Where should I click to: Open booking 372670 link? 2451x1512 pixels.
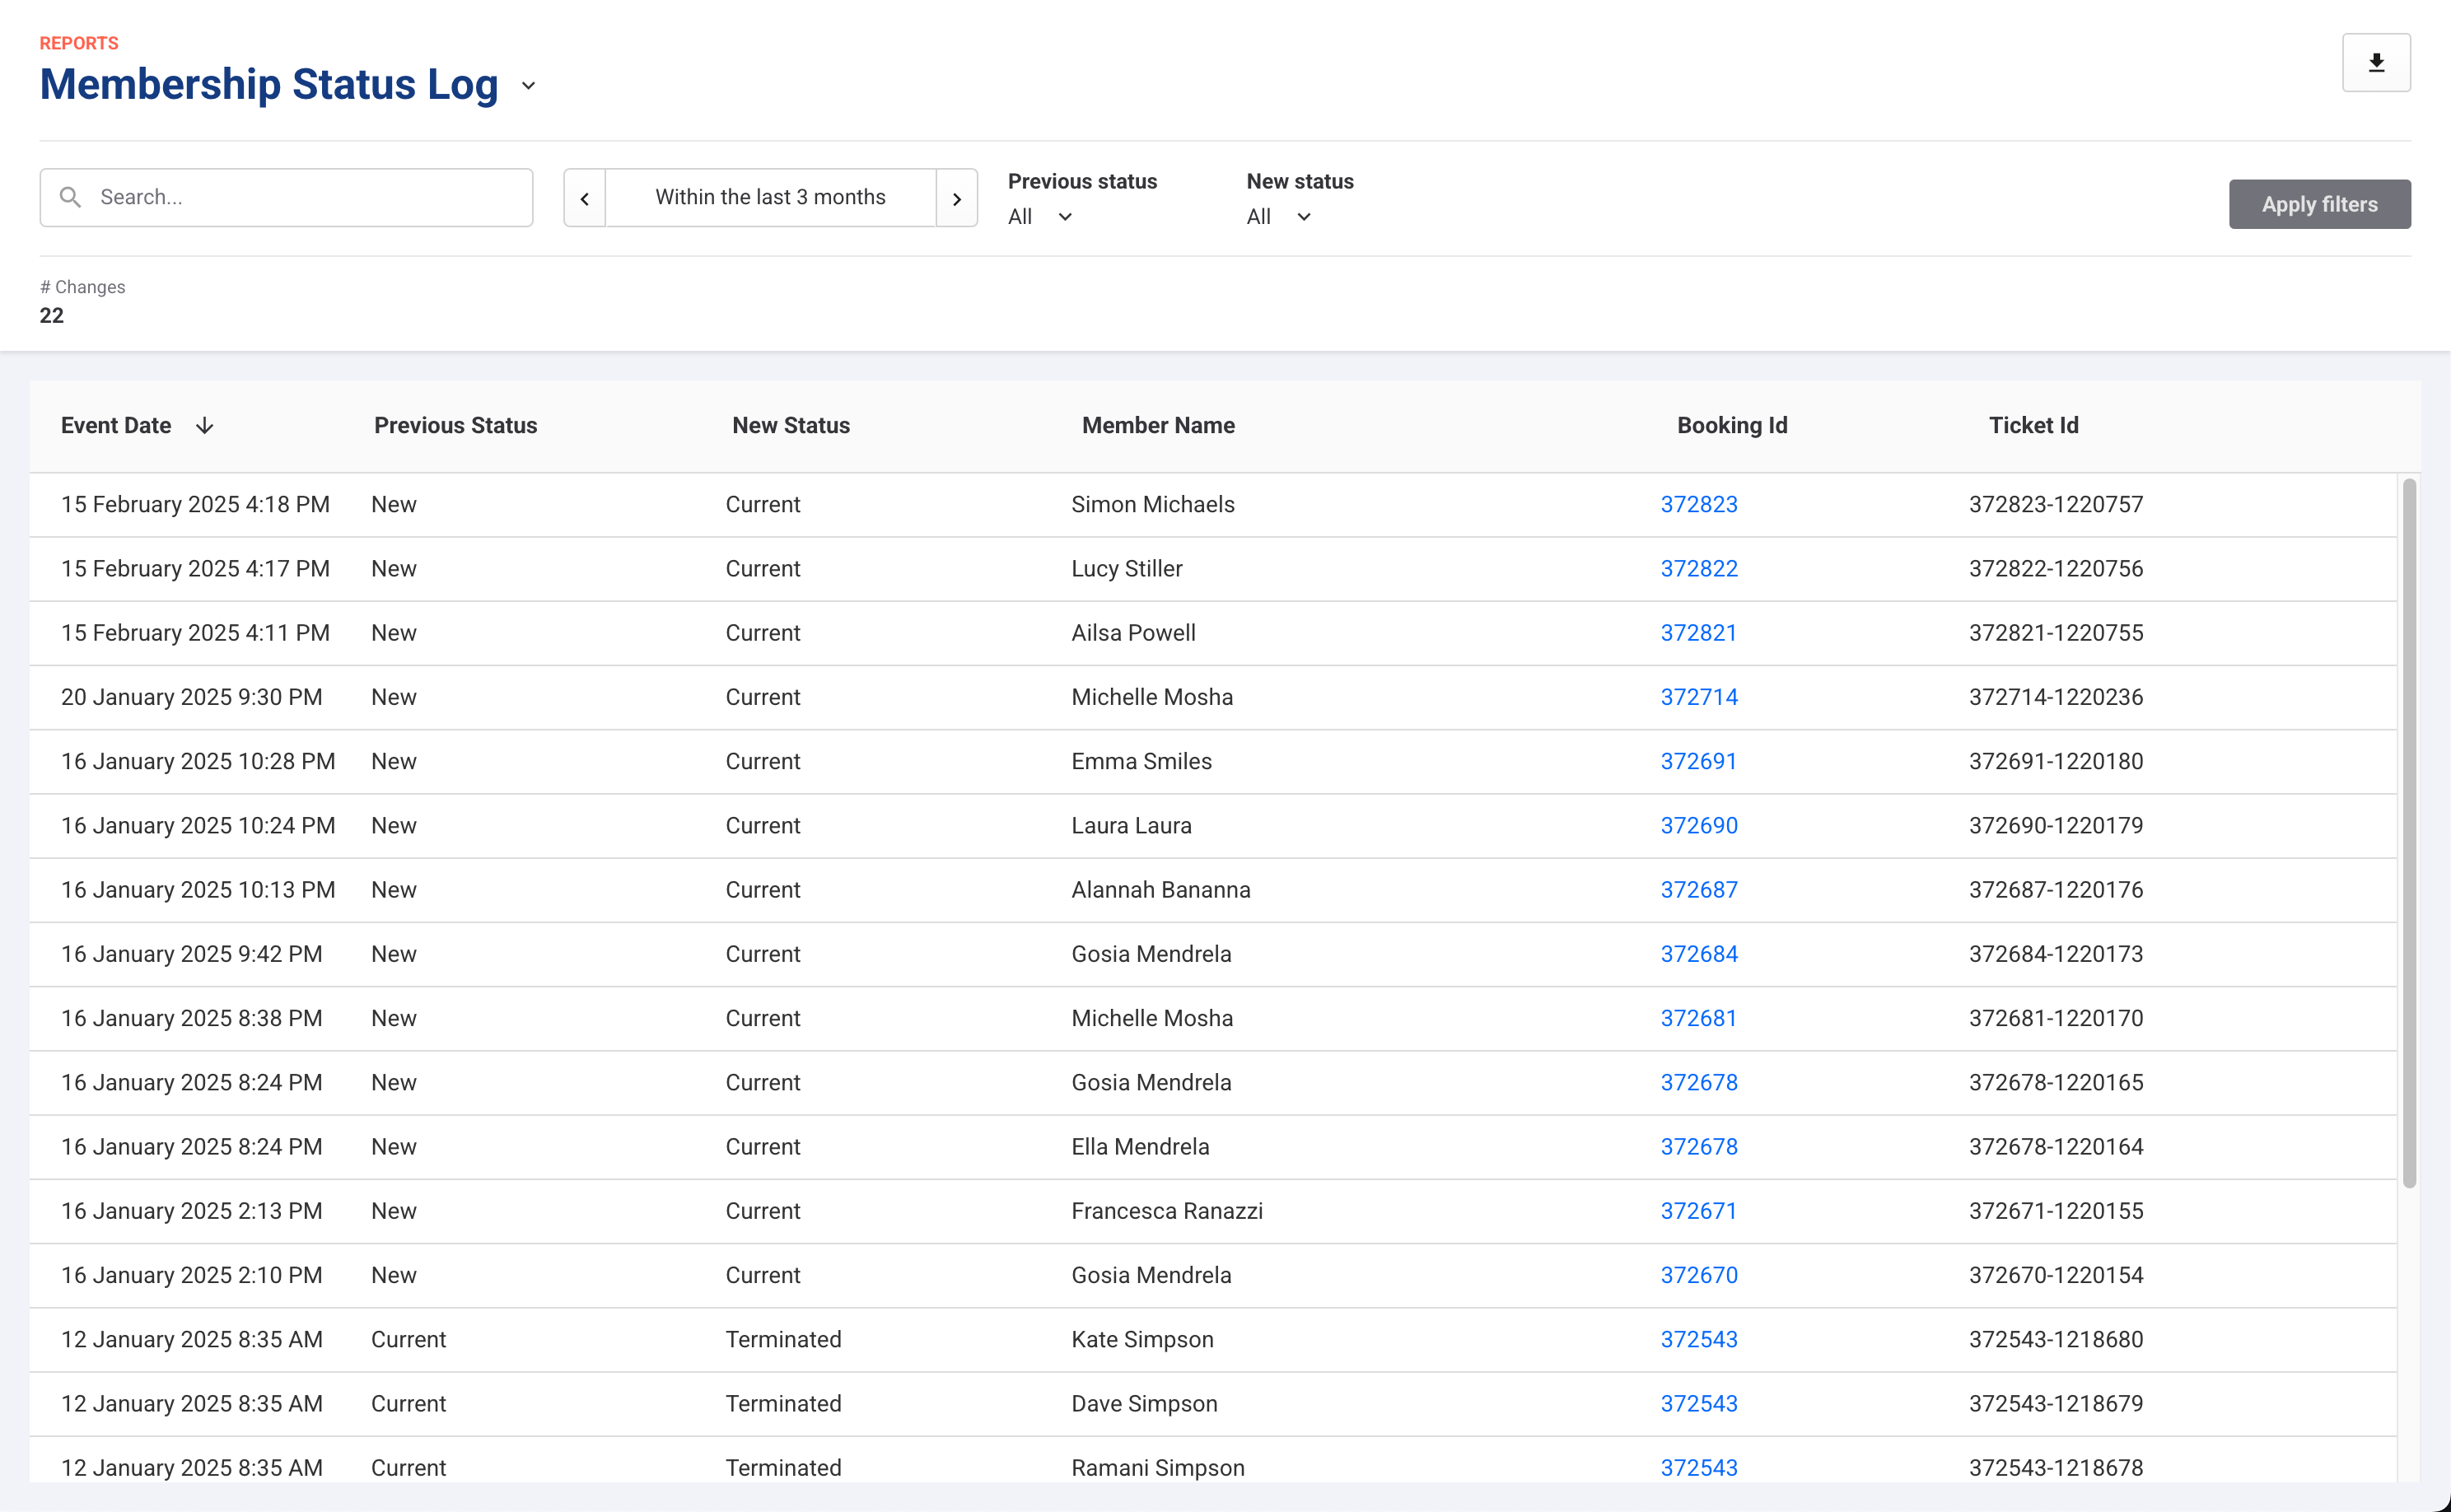pyautogui.click(x=1699, y=1275)
